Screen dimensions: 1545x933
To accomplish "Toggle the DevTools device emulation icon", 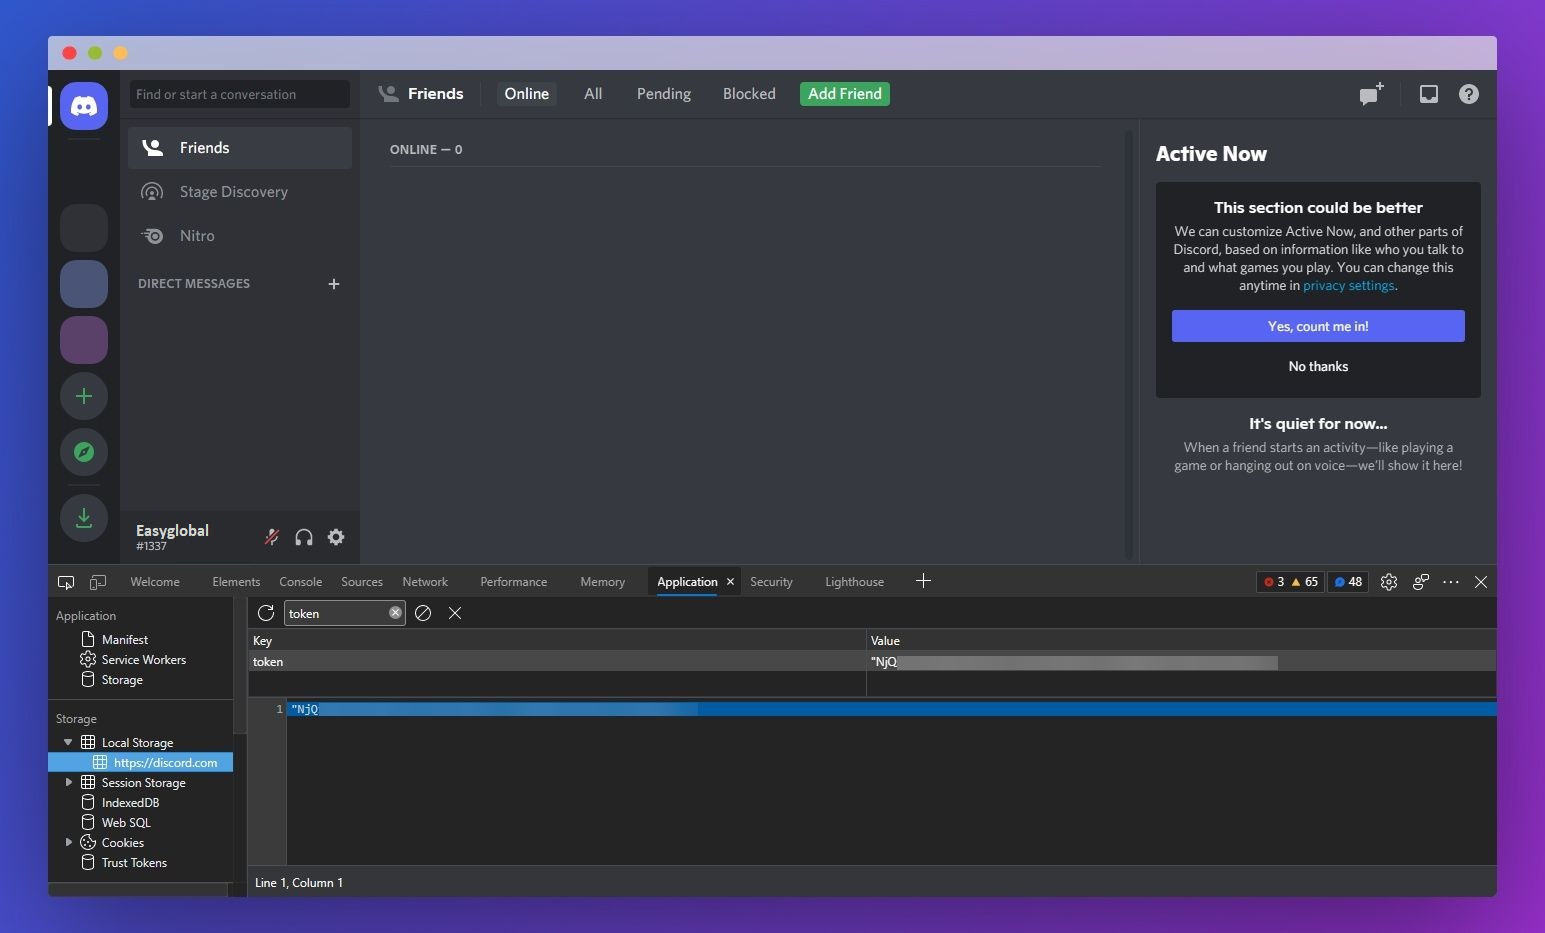I will tap(98, 582).
